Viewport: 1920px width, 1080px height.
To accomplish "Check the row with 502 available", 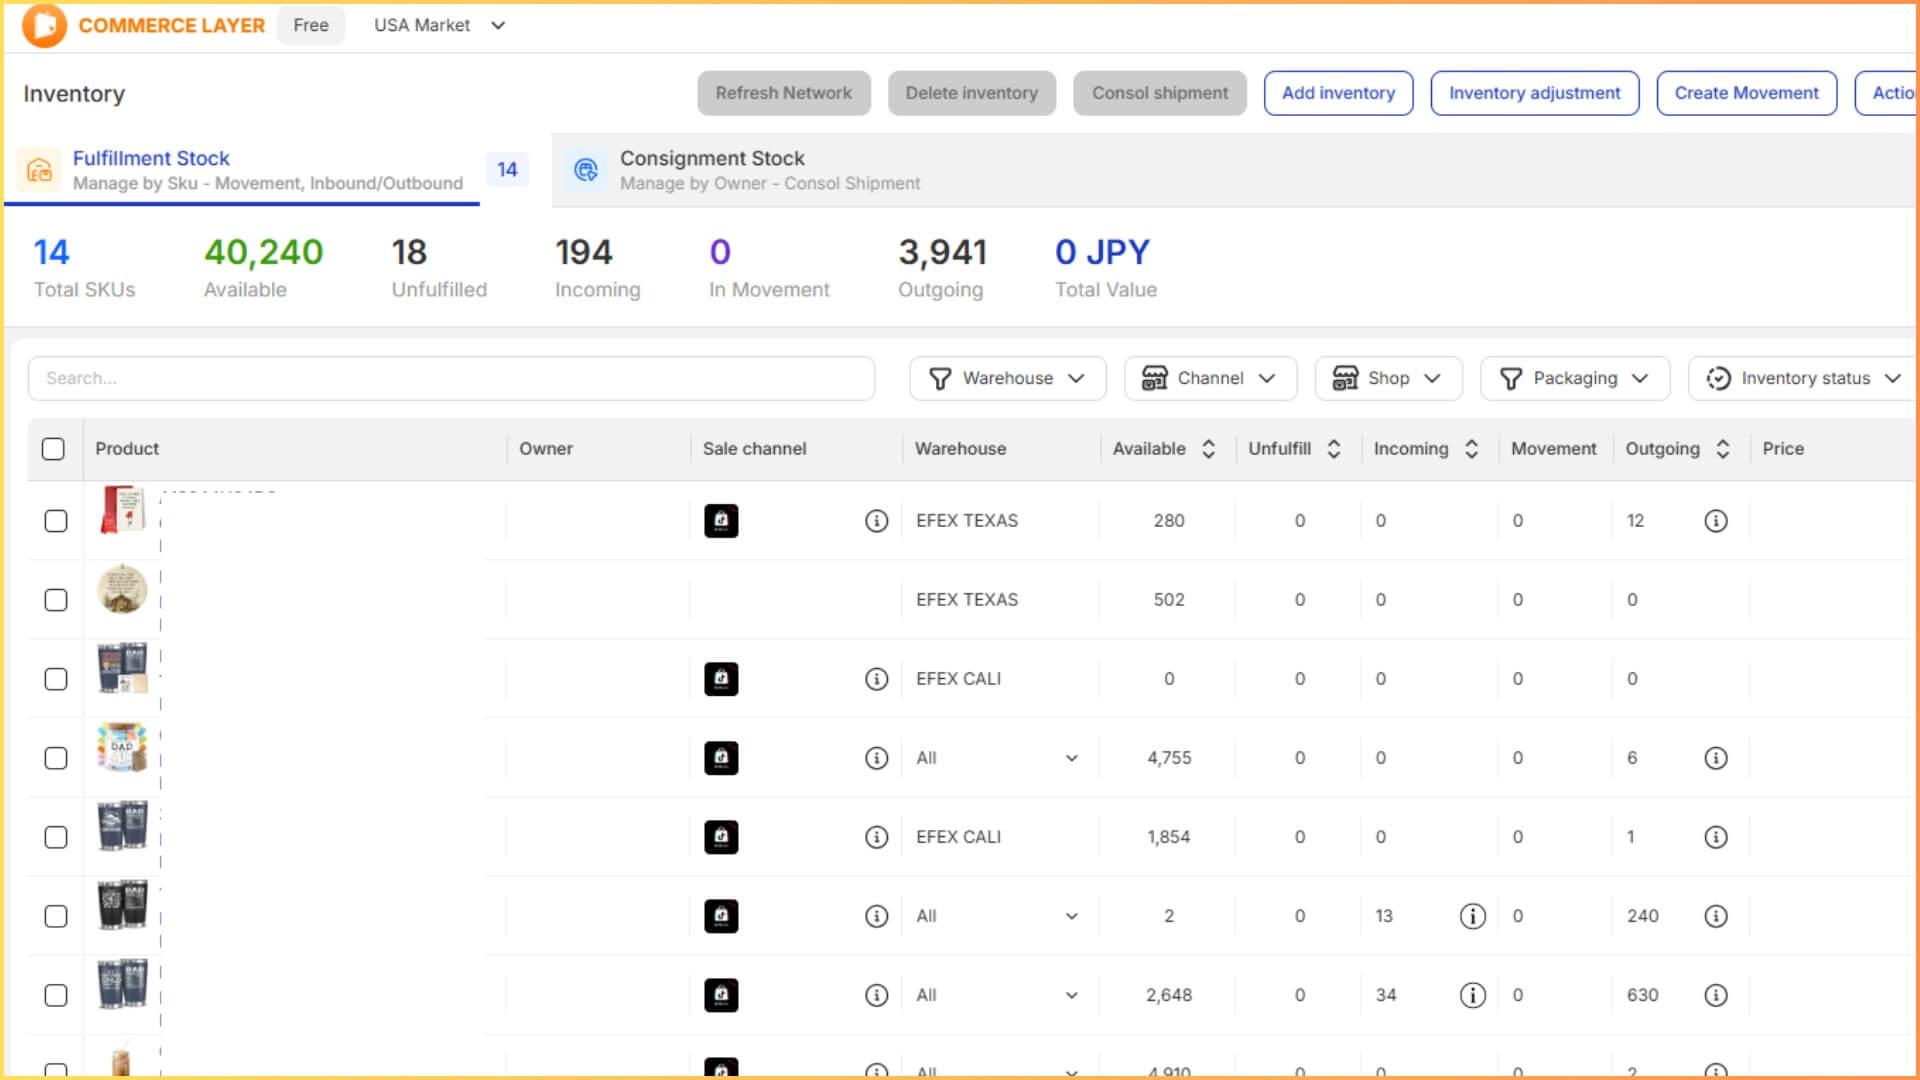I will click(56, 600).
